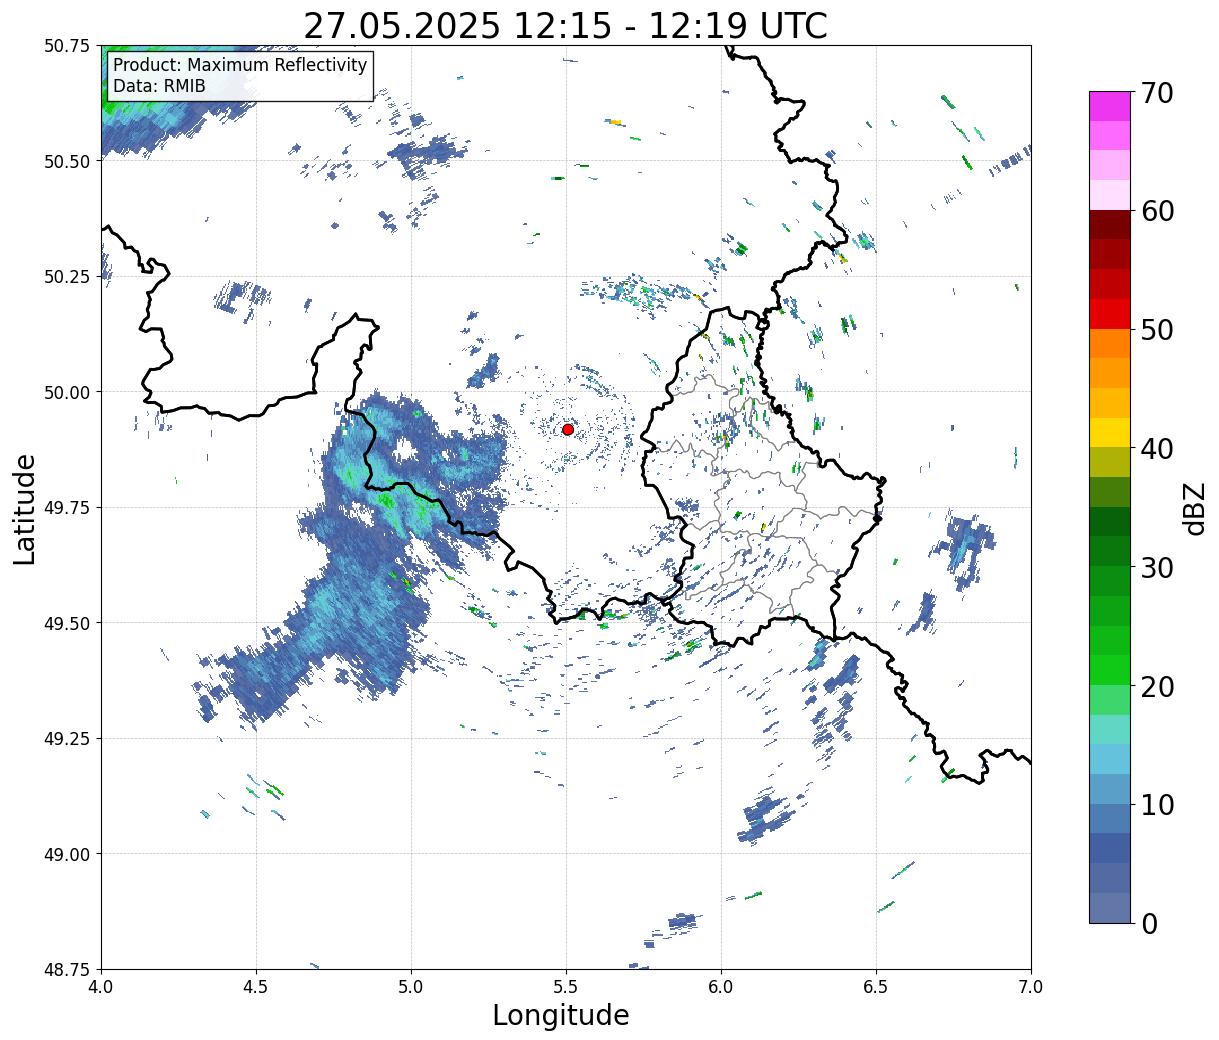Pick the topmost magenta colorbar segment
Image resolution: width=1219 pixels, height=1040 pixels.
(1110, 106)
